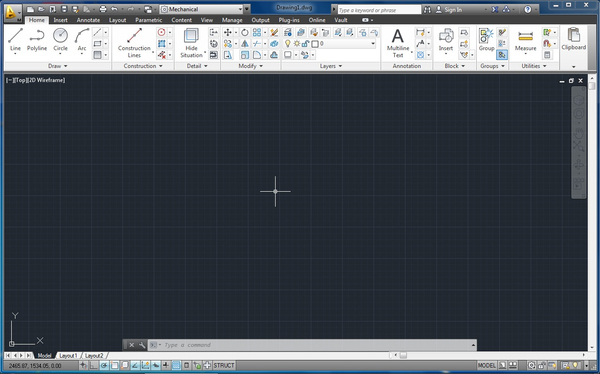Close the command line window
Screen dimensions: 600x374
coord(132,345)
